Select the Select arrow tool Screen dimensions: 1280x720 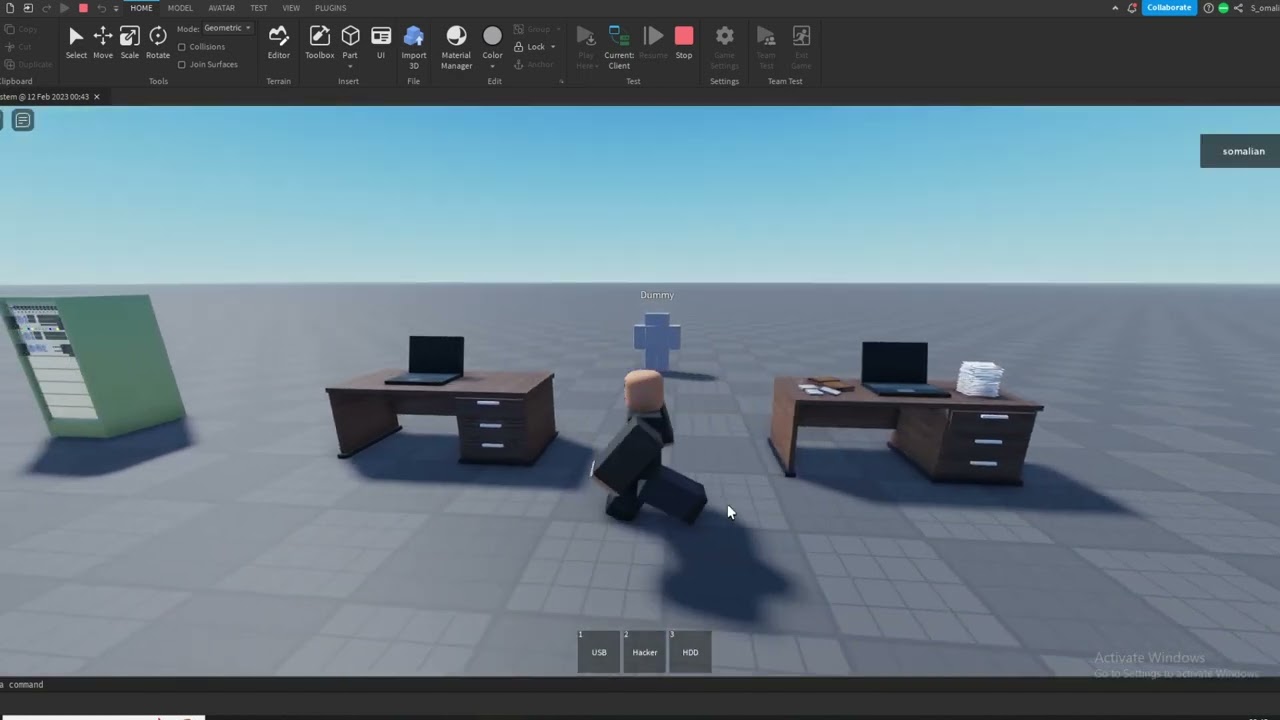coord(76,42)
